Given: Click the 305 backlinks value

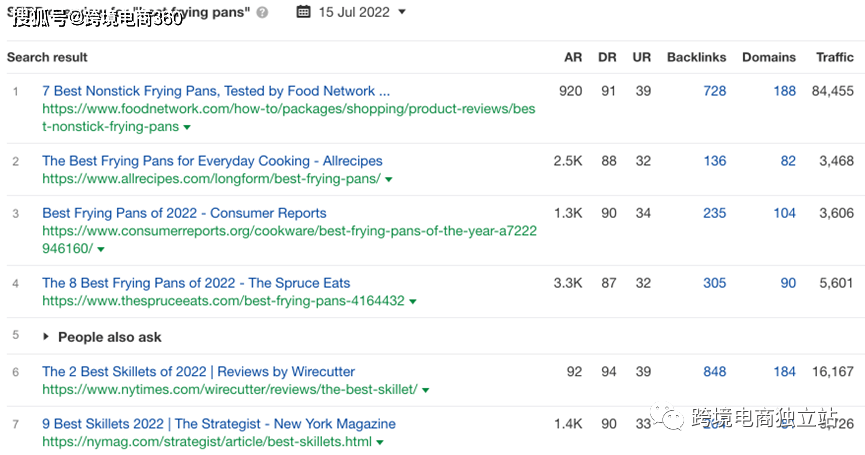Looking at the screenshot, I should pos(714,283).
